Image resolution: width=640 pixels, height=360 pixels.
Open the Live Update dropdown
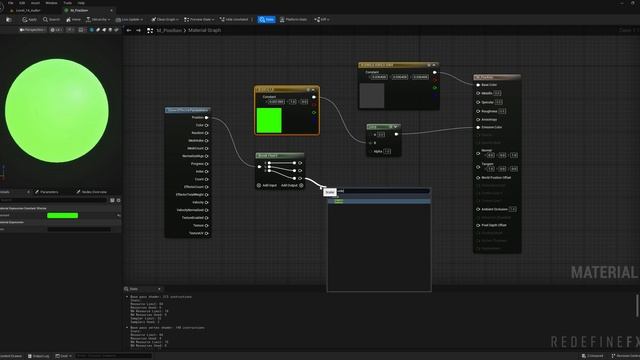click(129, 20)
